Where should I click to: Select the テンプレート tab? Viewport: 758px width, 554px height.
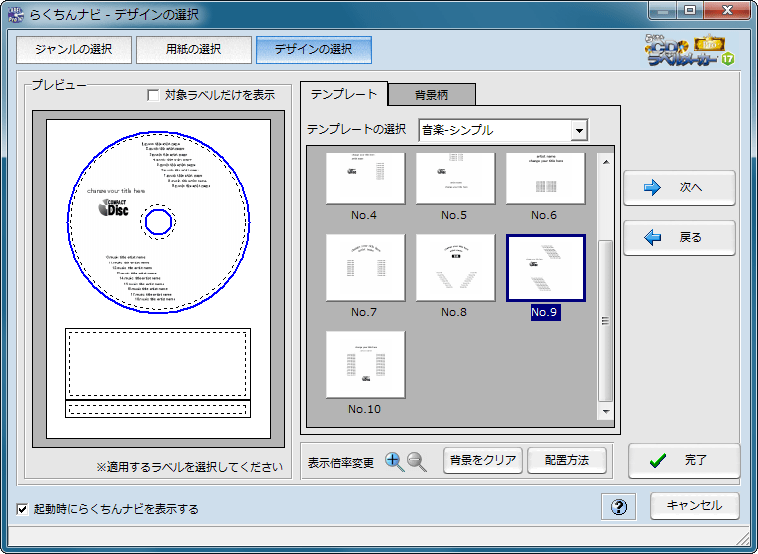pyautogui.click(x=344, y=94)
